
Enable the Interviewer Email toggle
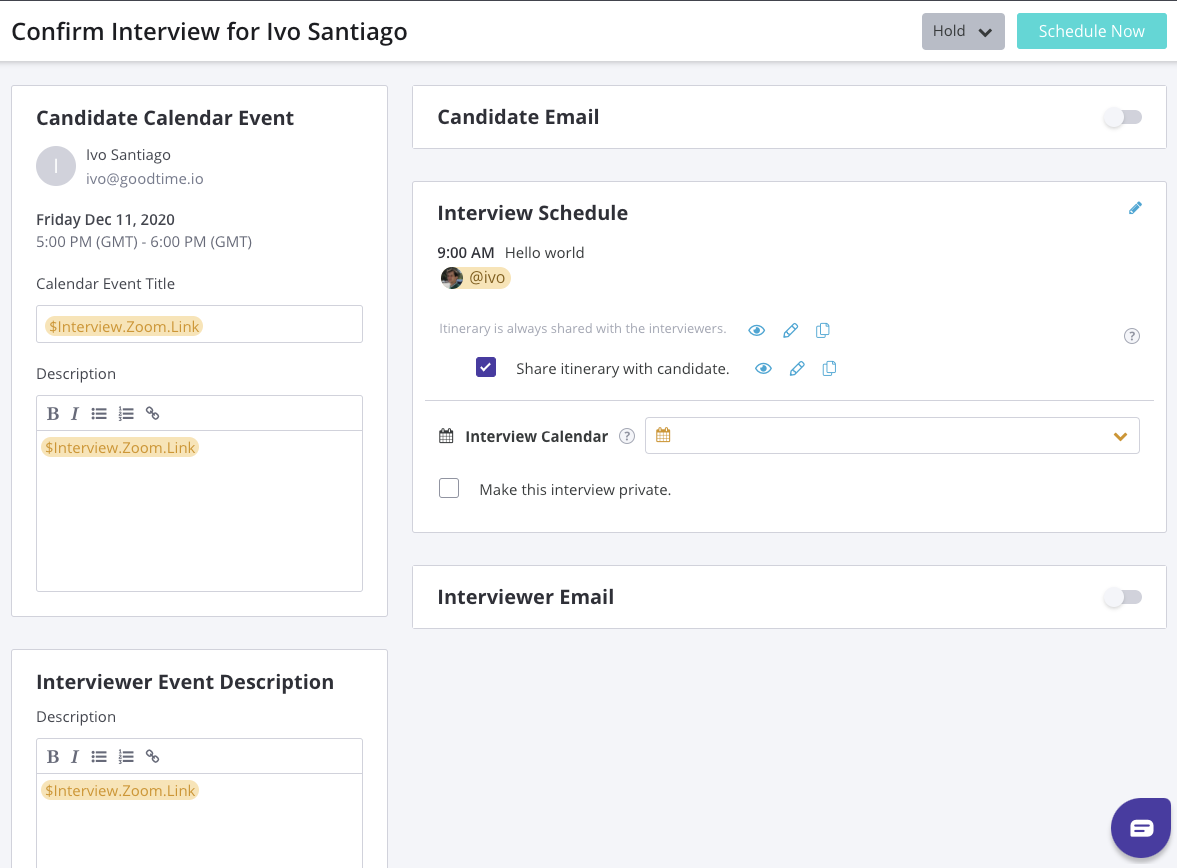[1122, 598]
